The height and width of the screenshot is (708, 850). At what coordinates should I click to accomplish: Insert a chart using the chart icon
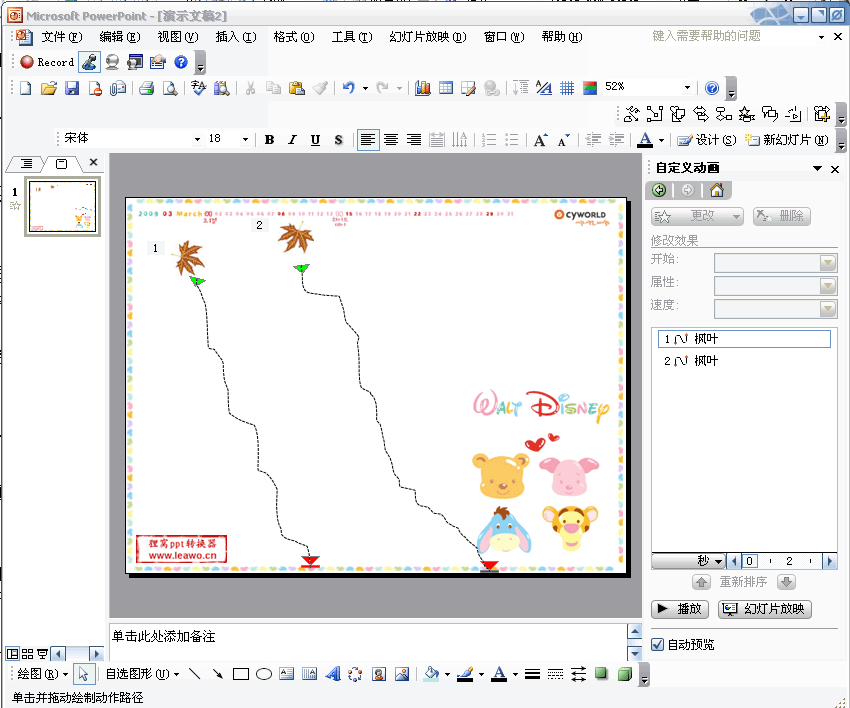(x=422, y=88)
